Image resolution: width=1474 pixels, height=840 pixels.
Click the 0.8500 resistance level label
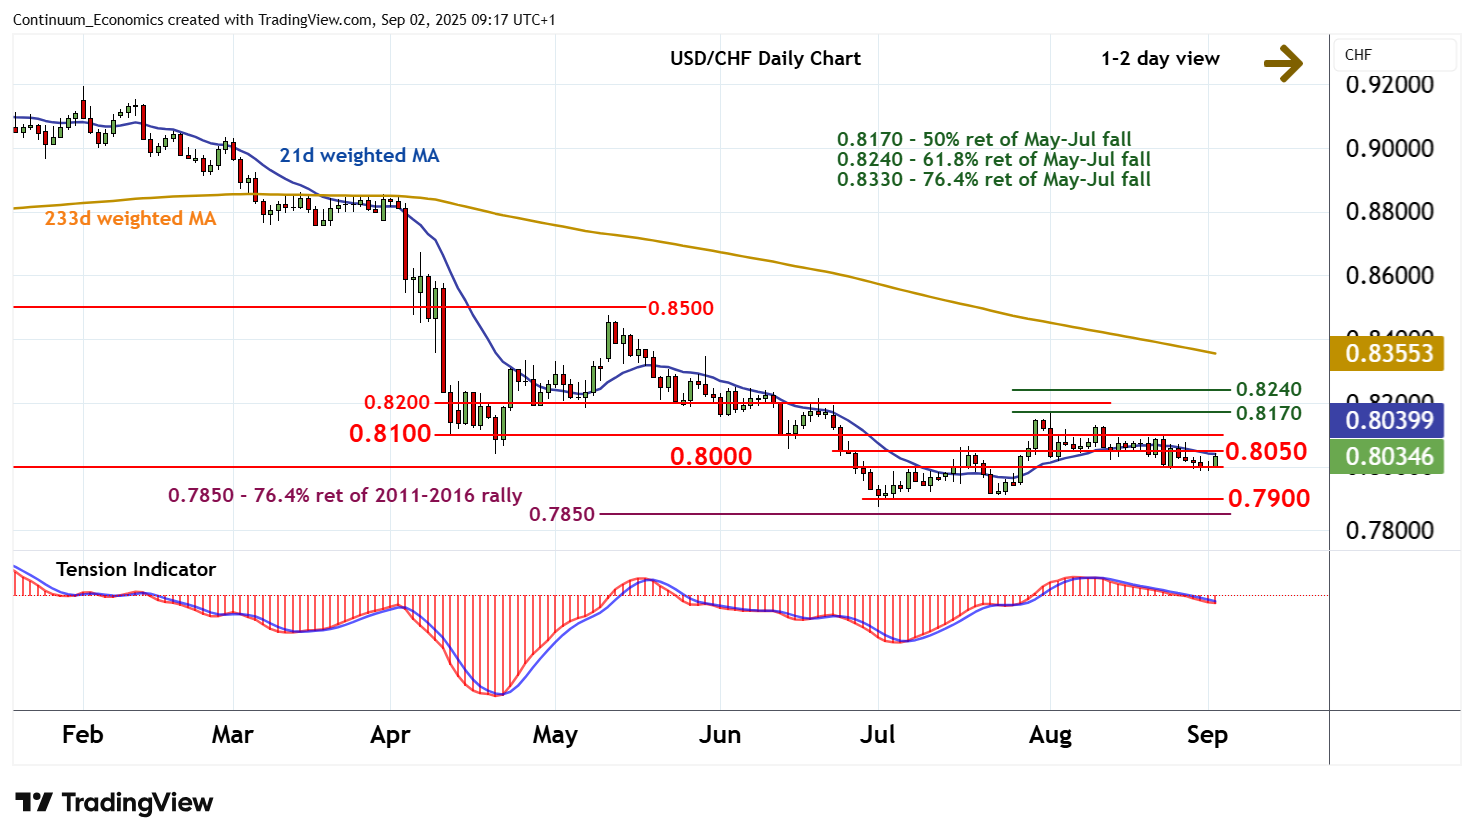pyautogui.click(x=681, y=308)
